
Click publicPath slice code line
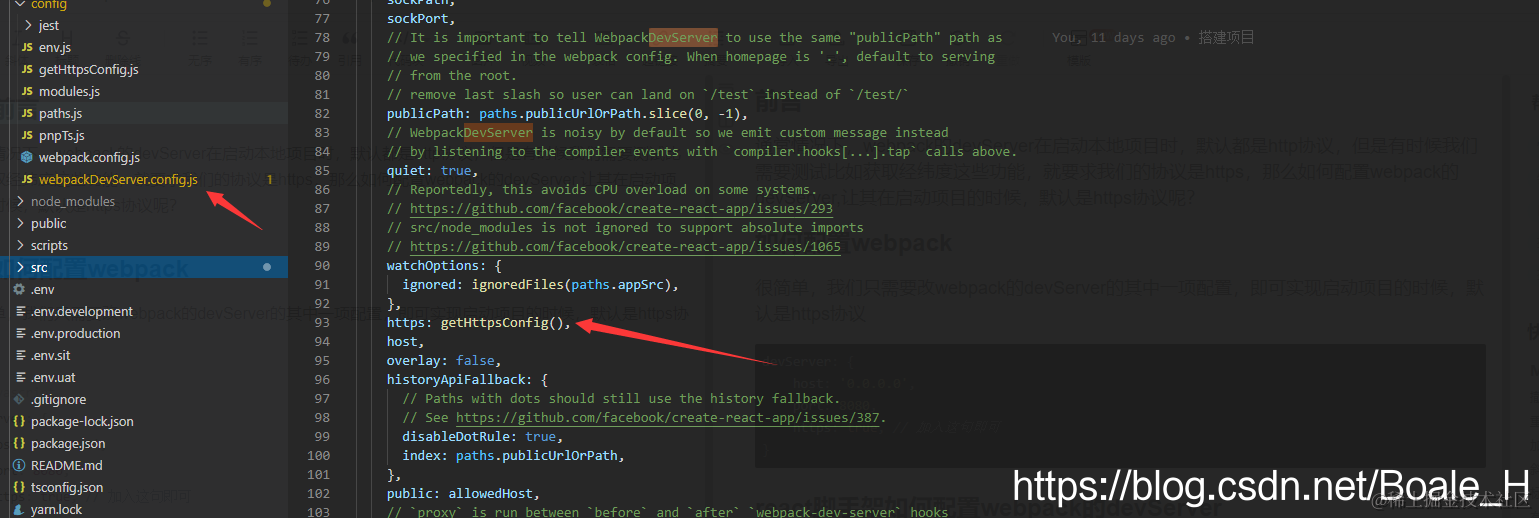pos(567,114)
